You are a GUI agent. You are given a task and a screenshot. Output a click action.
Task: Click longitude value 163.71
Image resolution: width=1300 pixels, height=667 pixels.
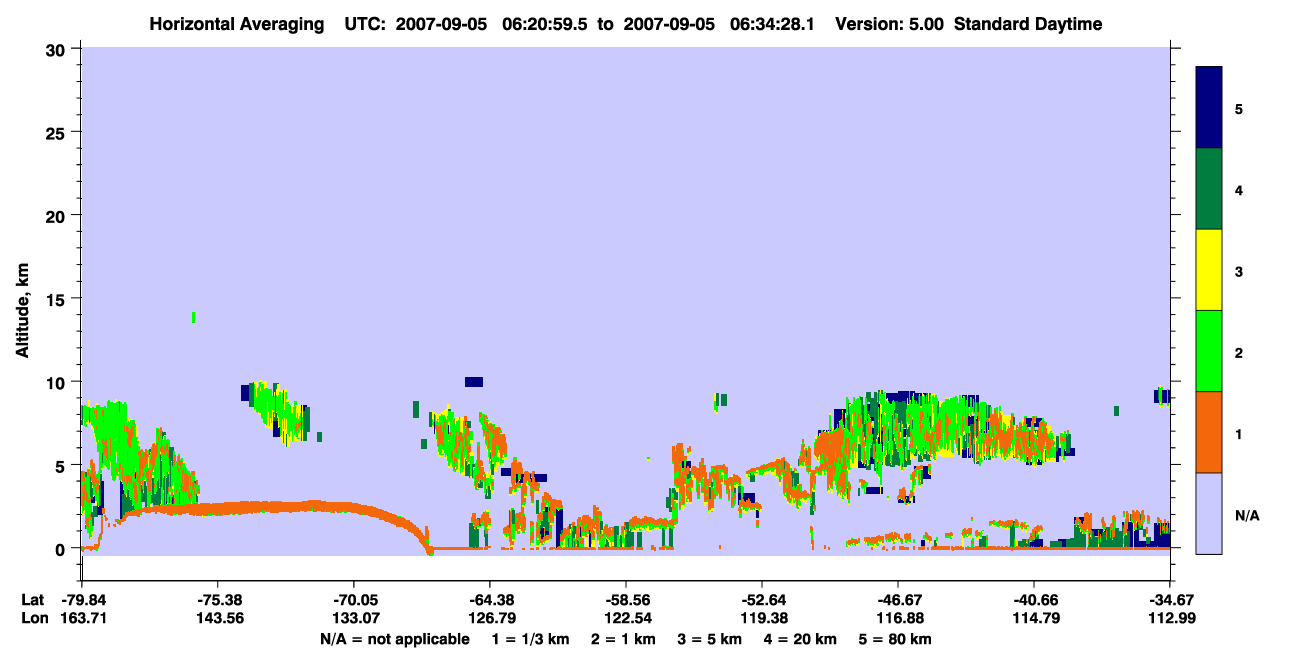[x=82, y=618]
